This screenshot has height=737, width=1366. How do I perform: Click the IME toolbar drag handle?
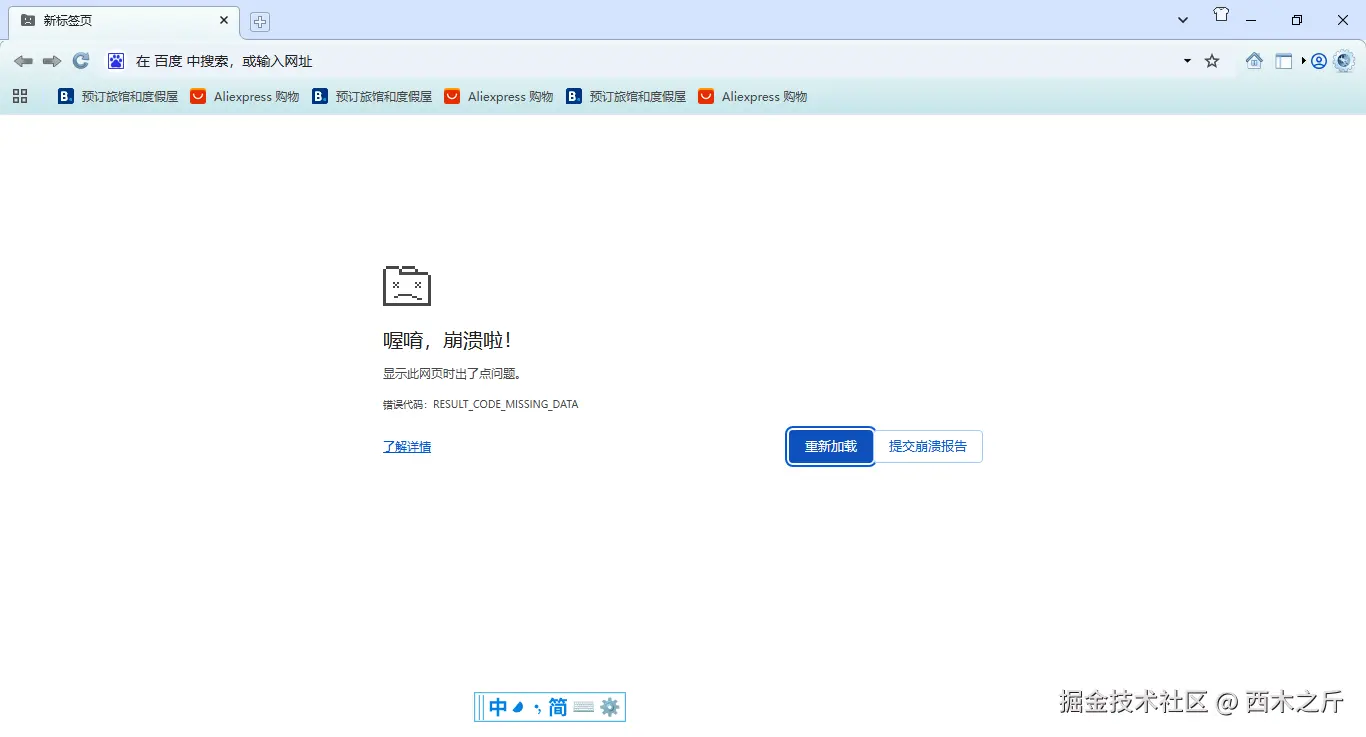point(481,708)
